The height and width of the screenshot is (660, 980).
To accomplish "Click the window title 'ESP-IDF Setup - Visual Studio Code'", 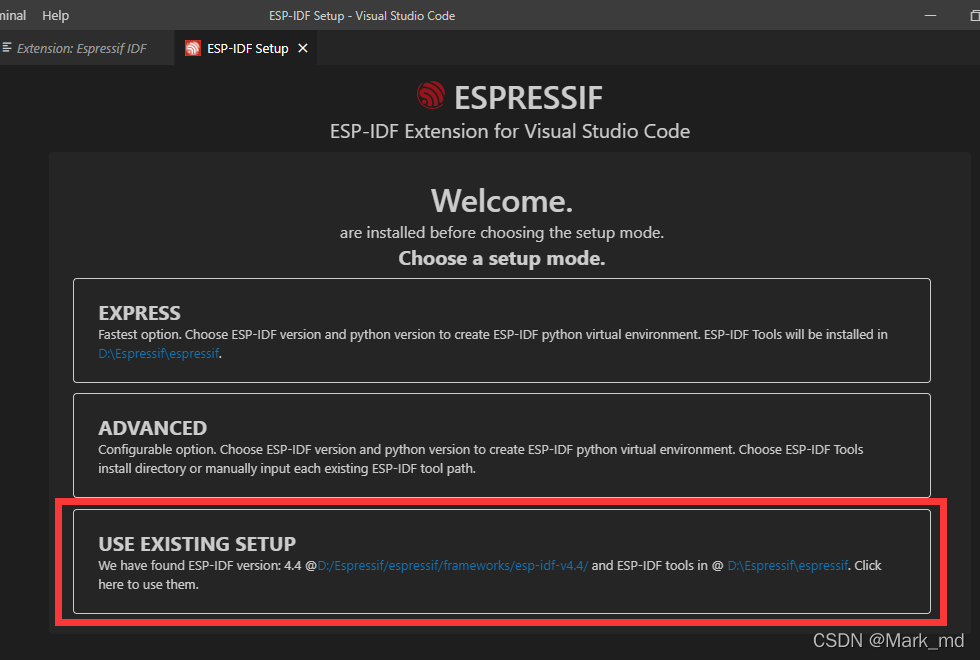I will (x=362, y=16).
